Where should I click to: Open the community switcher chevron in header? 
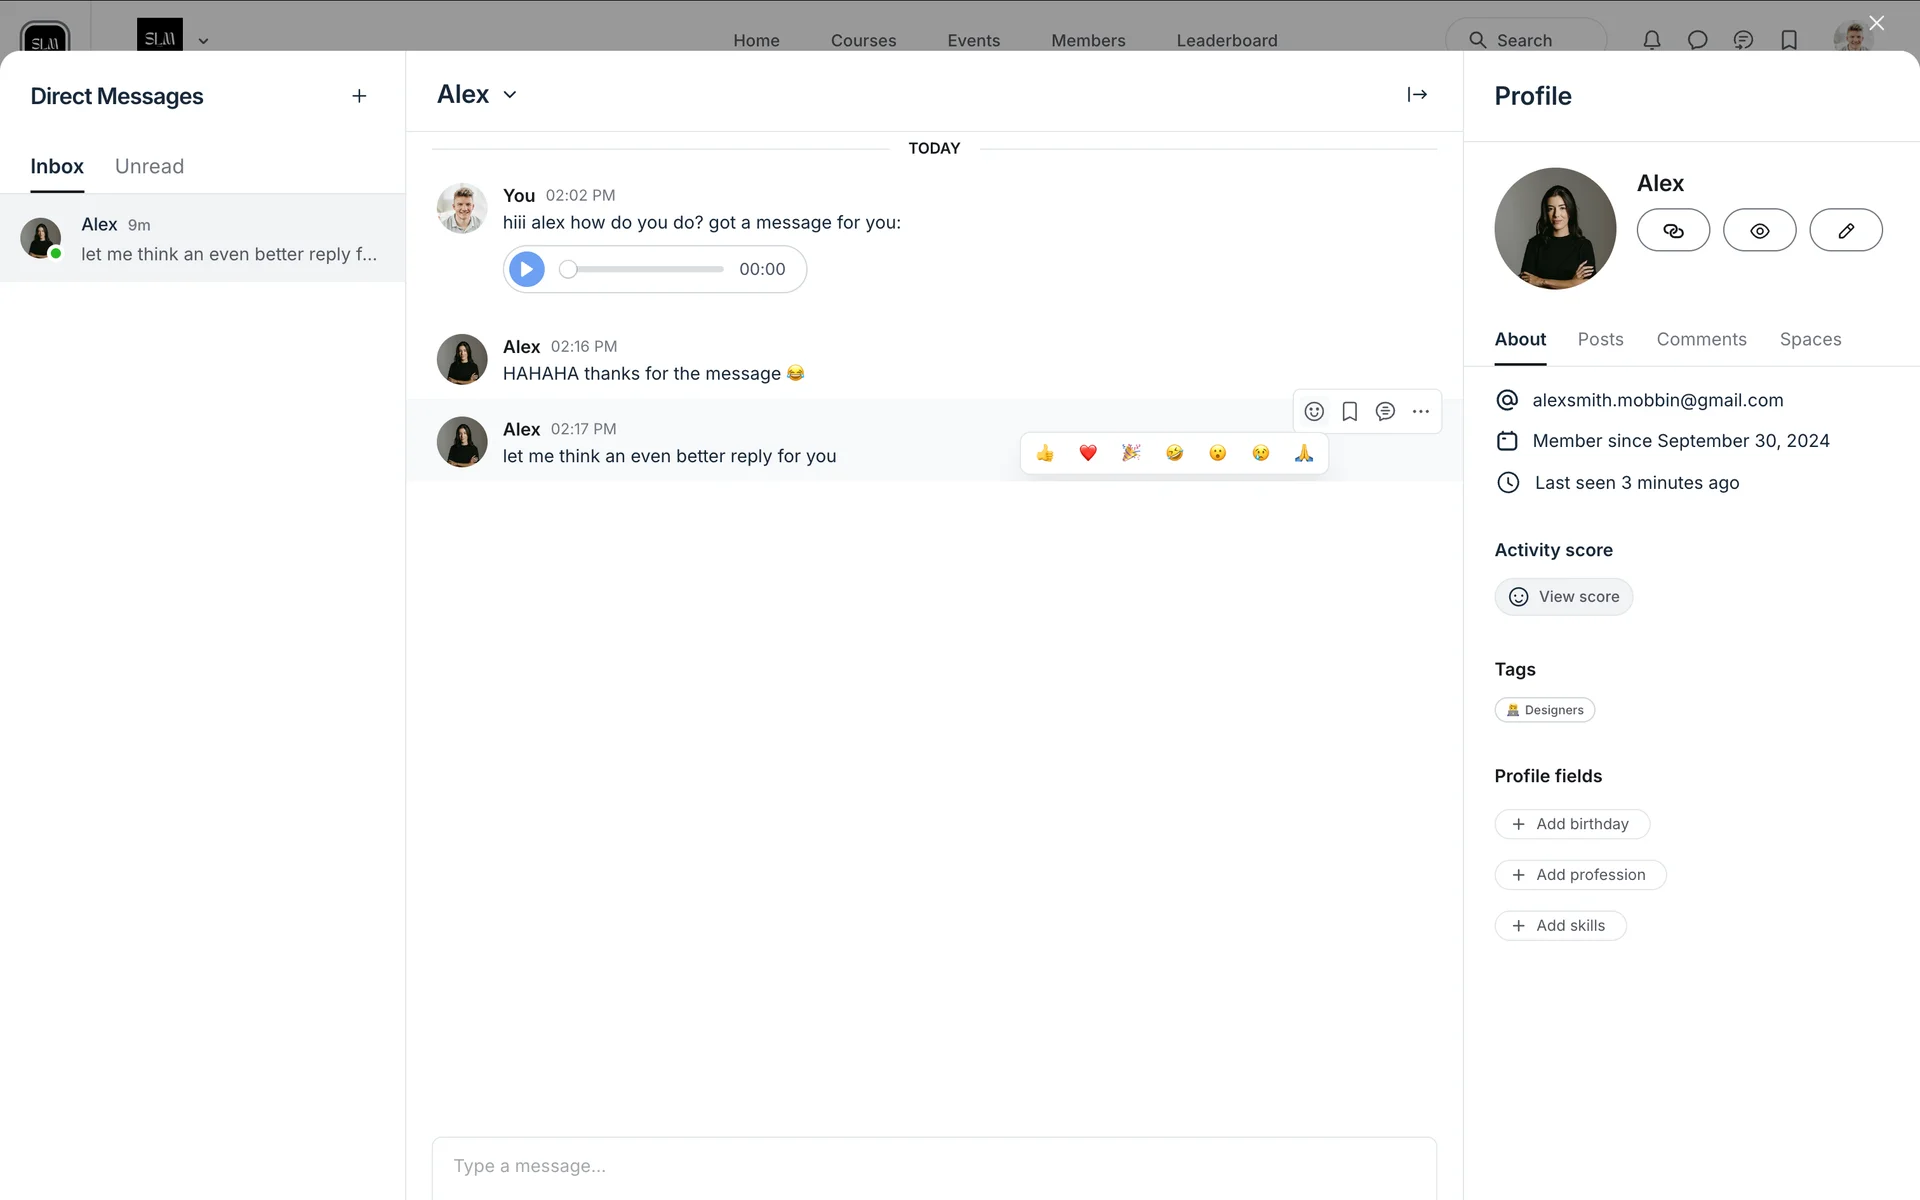click(203, 41)
